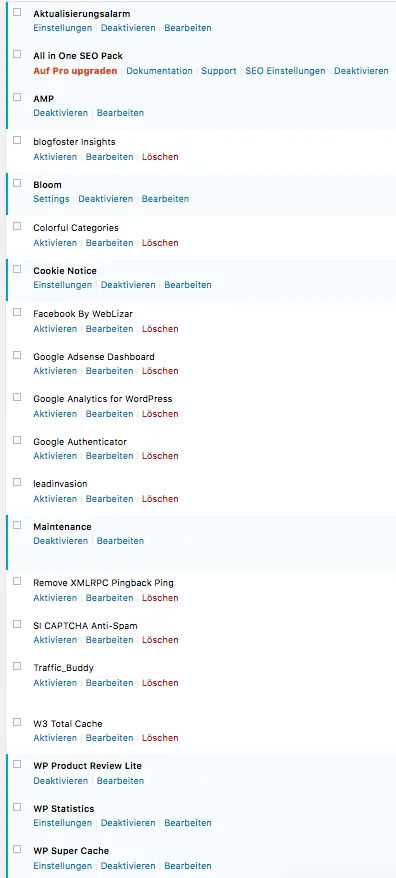The height and width of the screenshot is (878, 396).
Task: Check the box beside blogfoster Insights
Action: click(17, 140)
